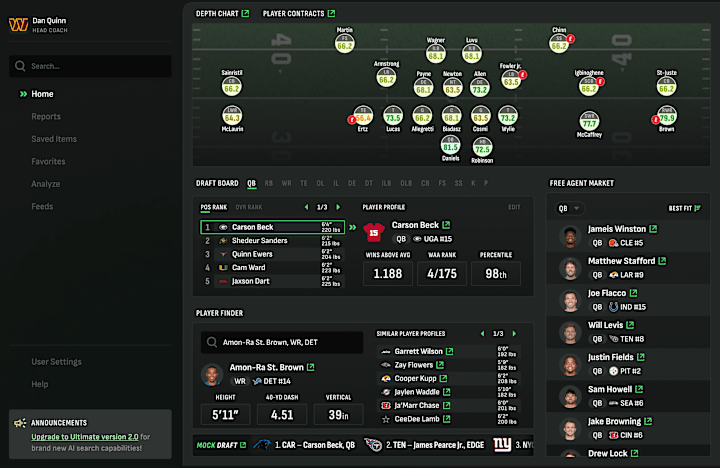
Task: Select the QB draft board tab
Action: pyautogui.click(x=251, y=183)
